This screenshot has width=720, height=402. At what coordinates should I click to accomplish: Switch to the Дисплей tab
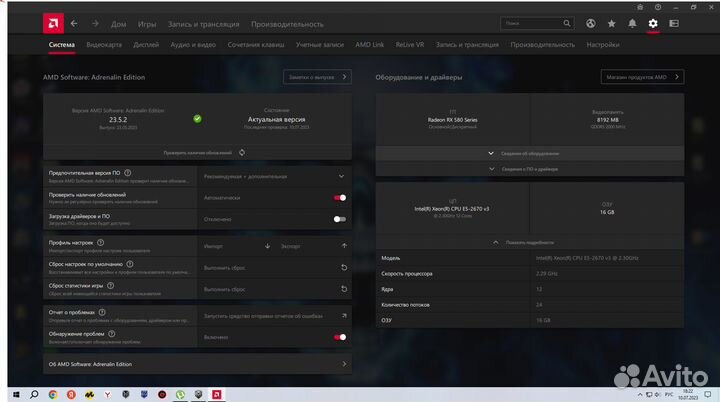coord(146,45)
